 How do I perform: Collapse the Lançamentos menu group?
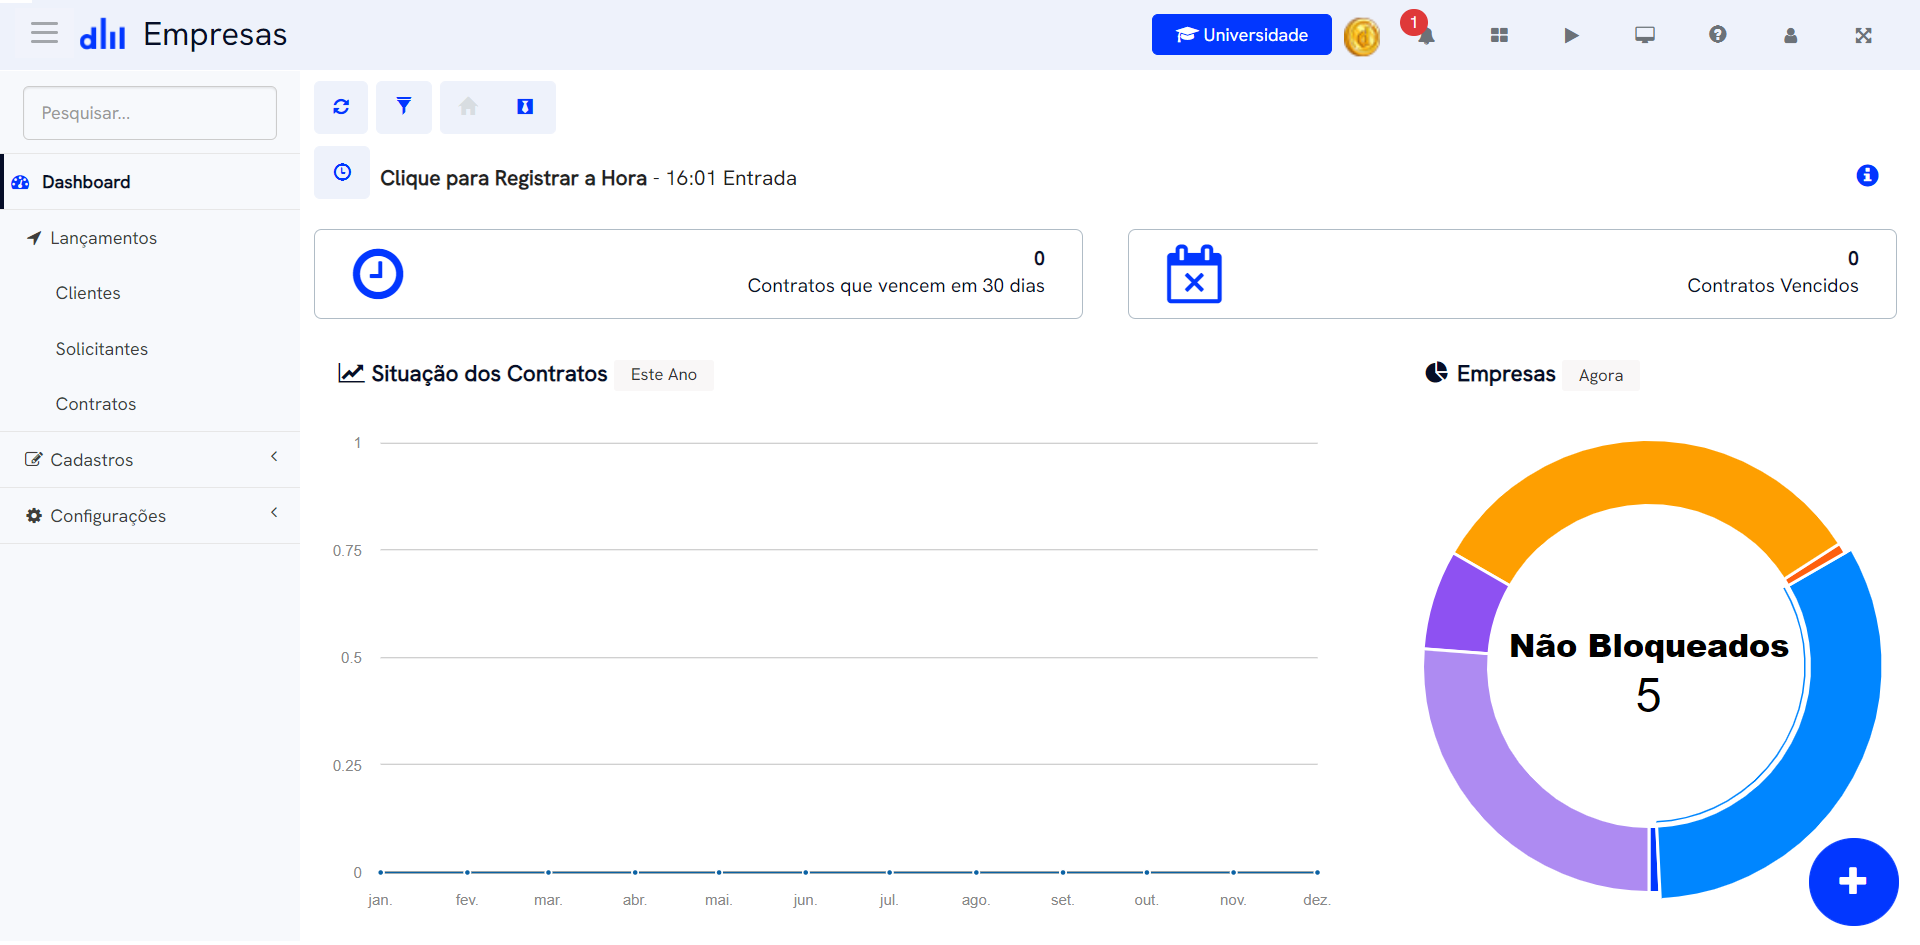104,237
